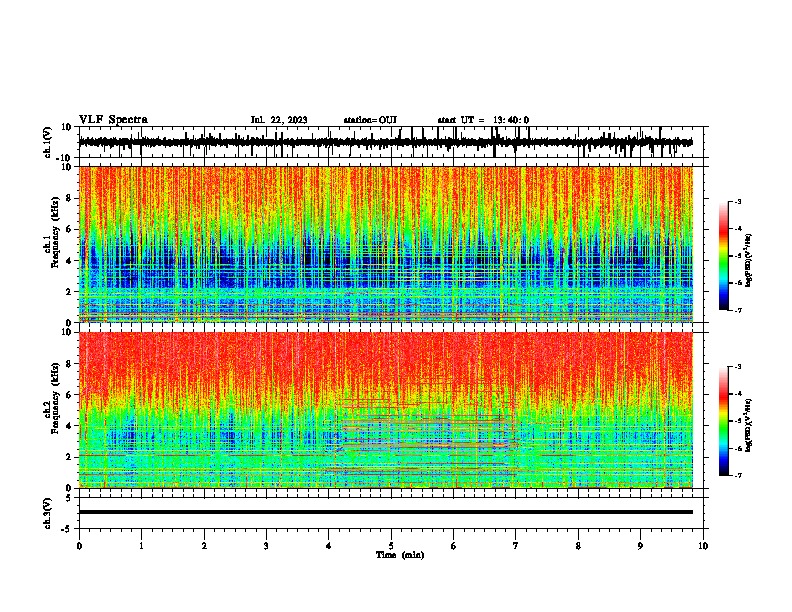
Task: Click the "ch.1(V)" waveform axis label
Action: (x=48, y=142)
